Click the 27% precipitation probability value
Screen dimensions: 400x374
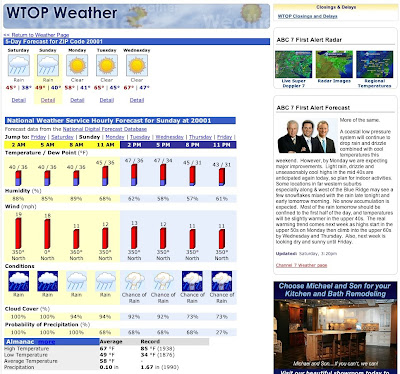pyautogui.click(x=222, y=332)
